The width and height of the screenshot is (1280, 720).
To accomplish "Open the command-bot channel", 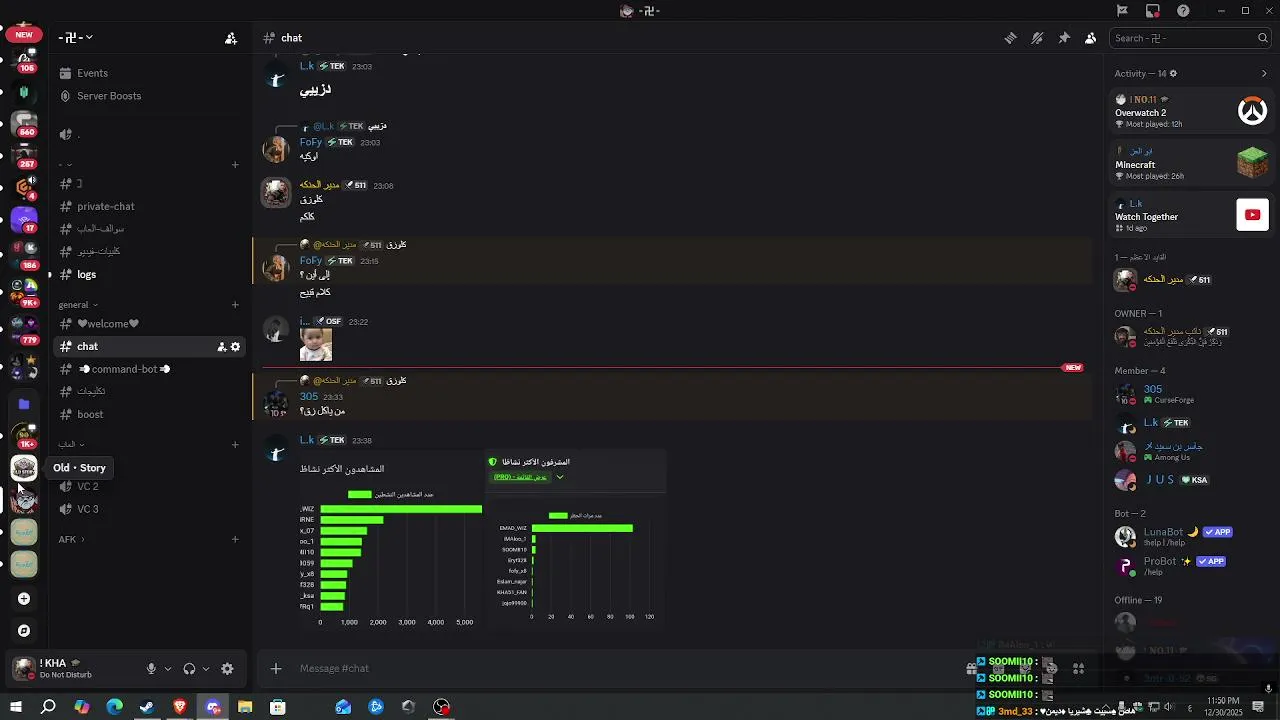I will (150, 369).
